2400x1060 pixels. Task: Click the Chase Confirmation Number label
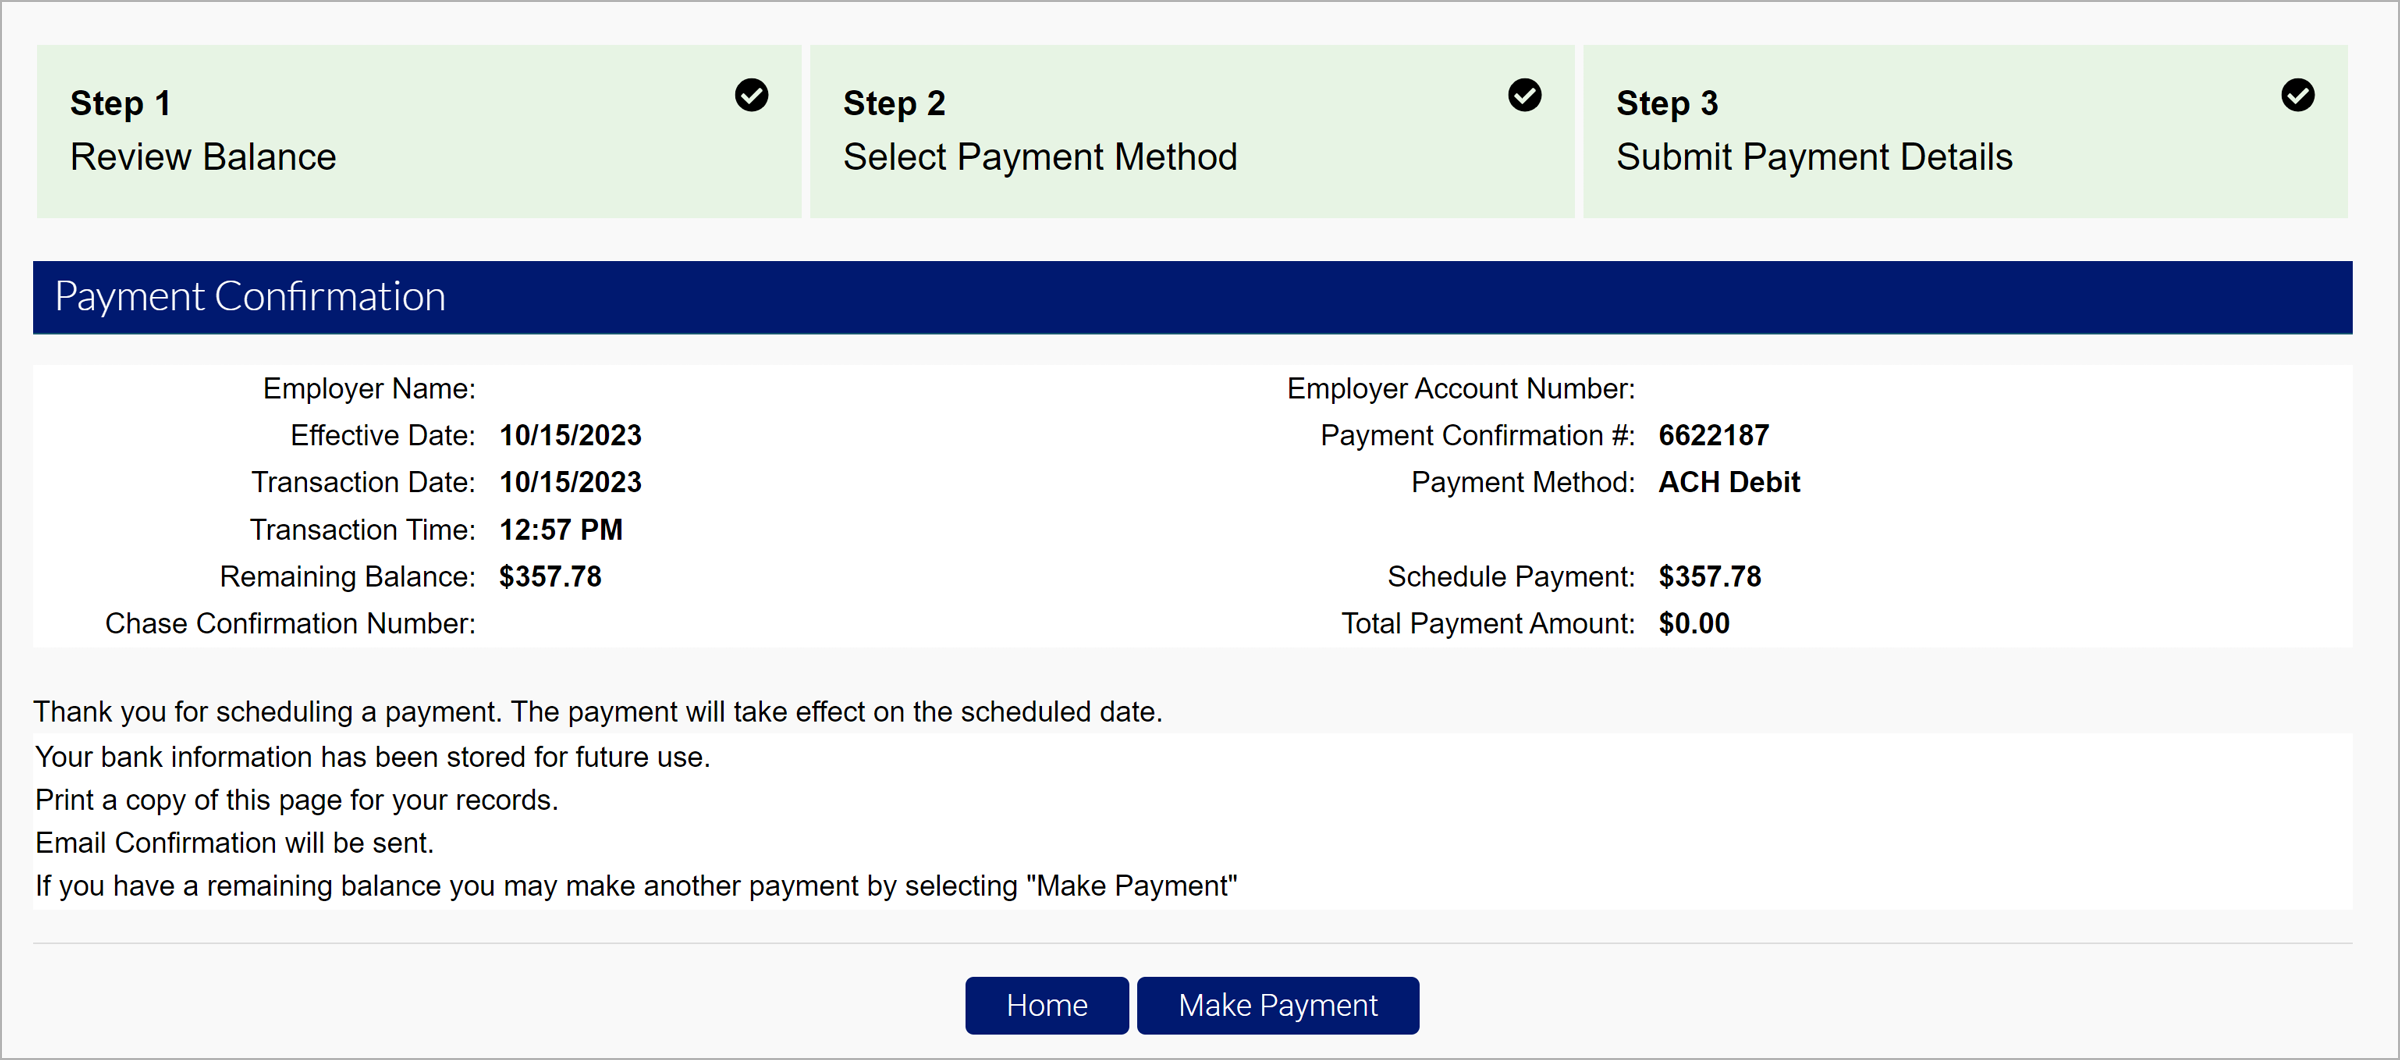click(x=290, y=623)
